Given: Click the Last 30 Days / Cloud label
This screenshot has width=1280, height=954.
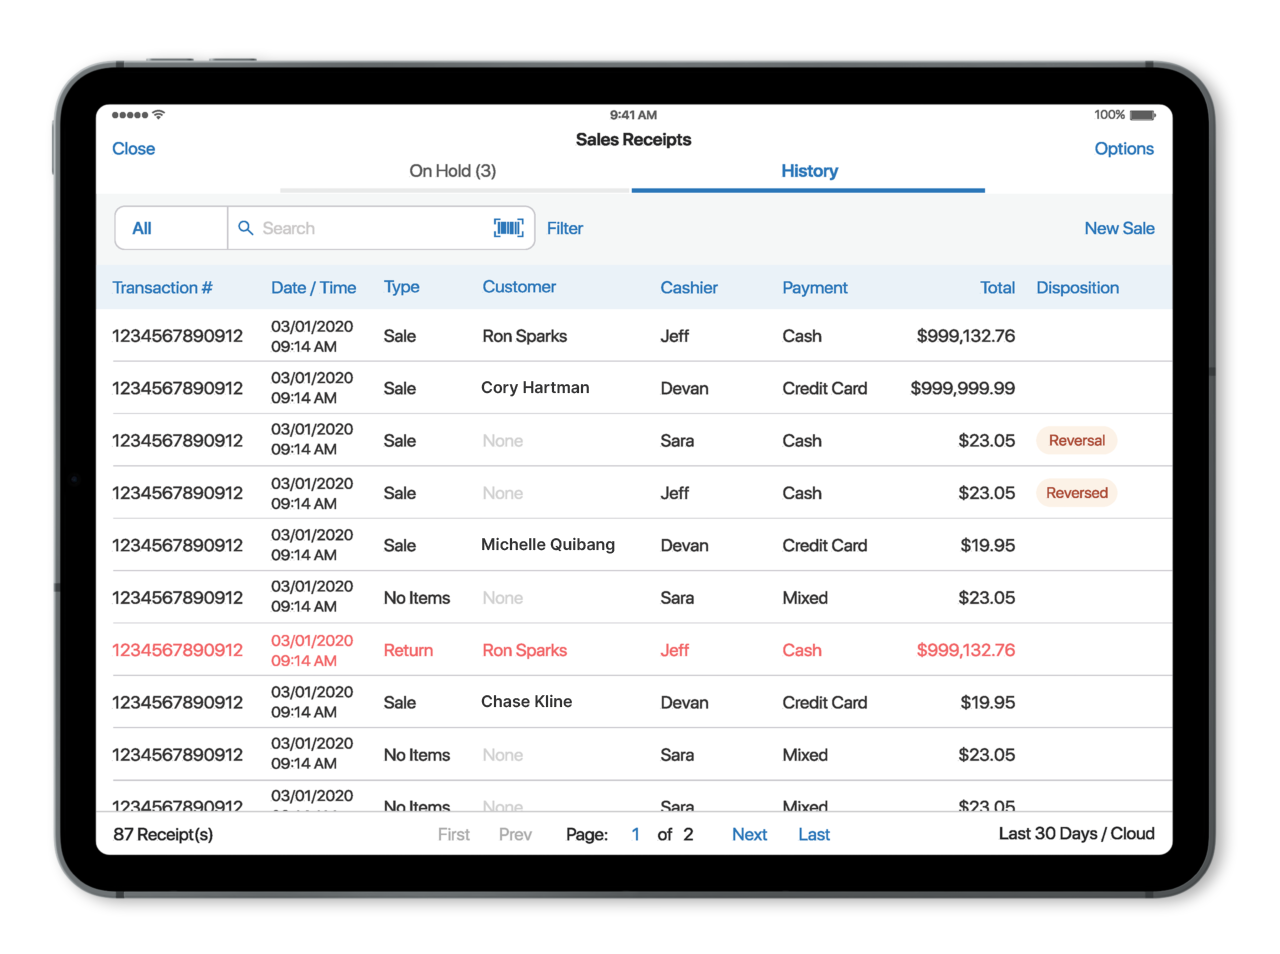Looking at the screenshot, I should coord(1076,834).
